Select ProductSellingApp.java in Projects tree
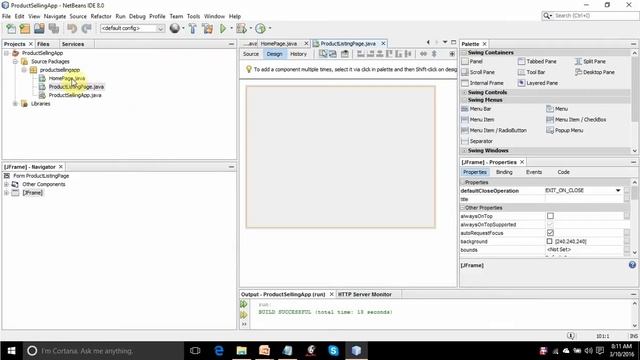640x360 pixels. [75, 95]
